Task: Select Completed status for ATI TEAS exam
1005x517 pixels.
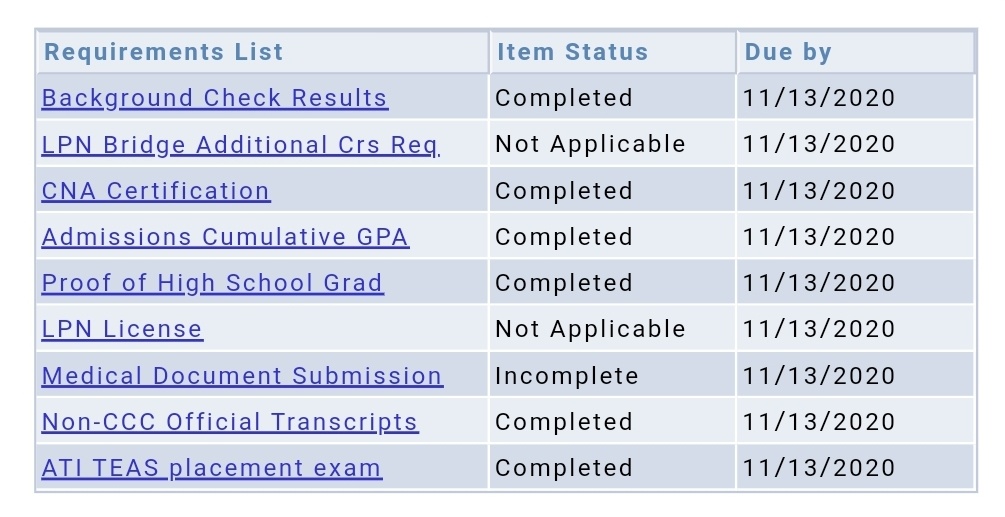Action: click(564, 468)
